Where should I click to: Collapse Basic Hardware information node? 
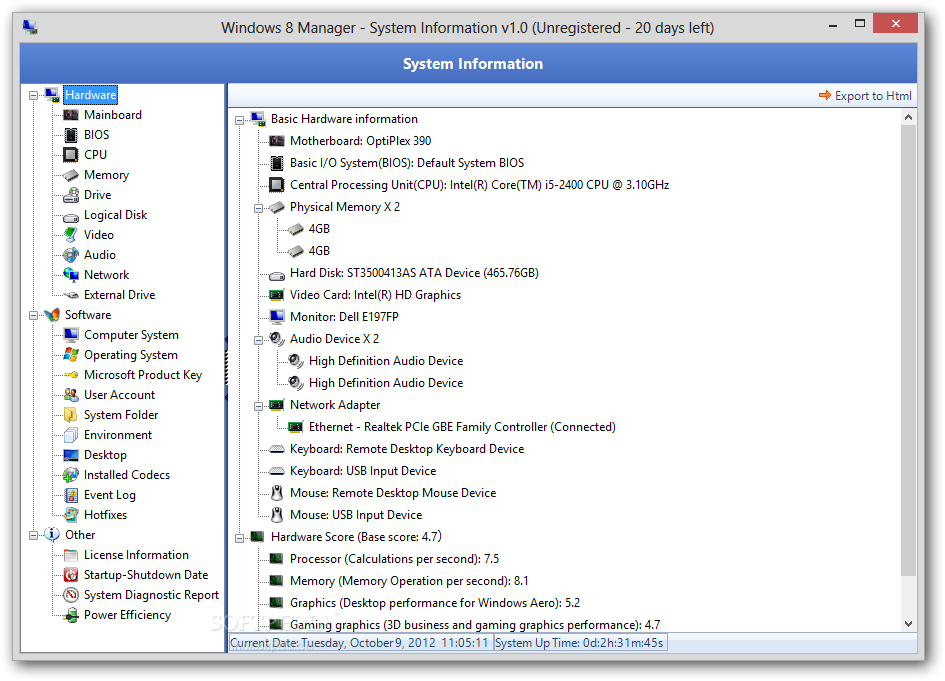pyautogui.click(x=239, y=120)
